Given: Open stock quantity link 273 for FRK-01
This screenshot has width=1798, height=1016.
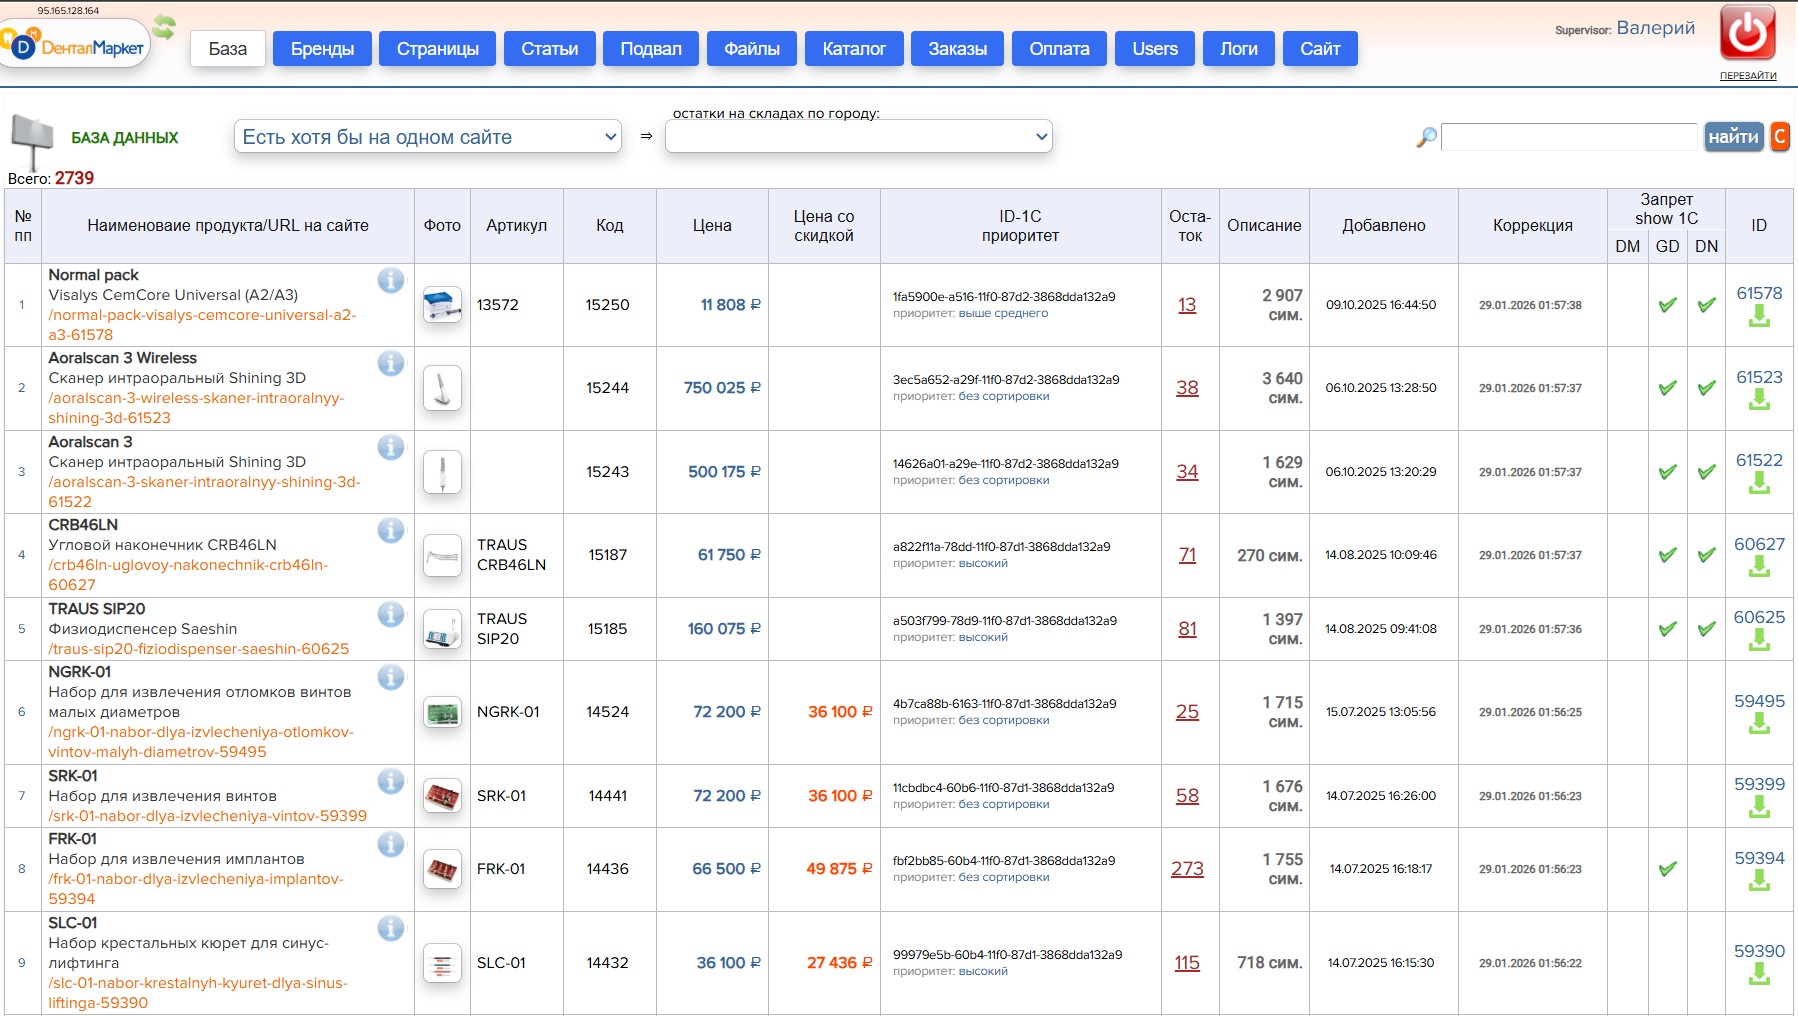Looking at the screenshot, I should click(x=1187, y=869).
